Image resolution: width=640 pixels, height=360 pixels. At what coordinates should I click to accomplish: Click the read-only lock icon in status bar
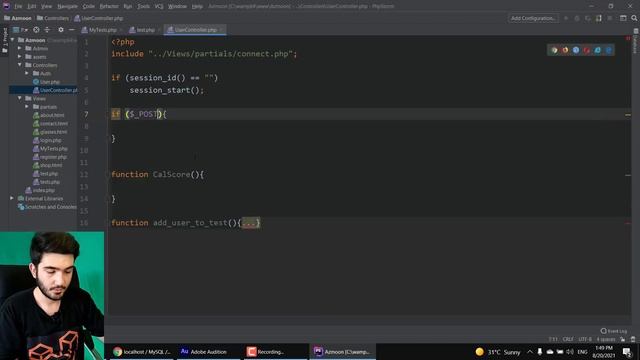click(x=623, y=339)
